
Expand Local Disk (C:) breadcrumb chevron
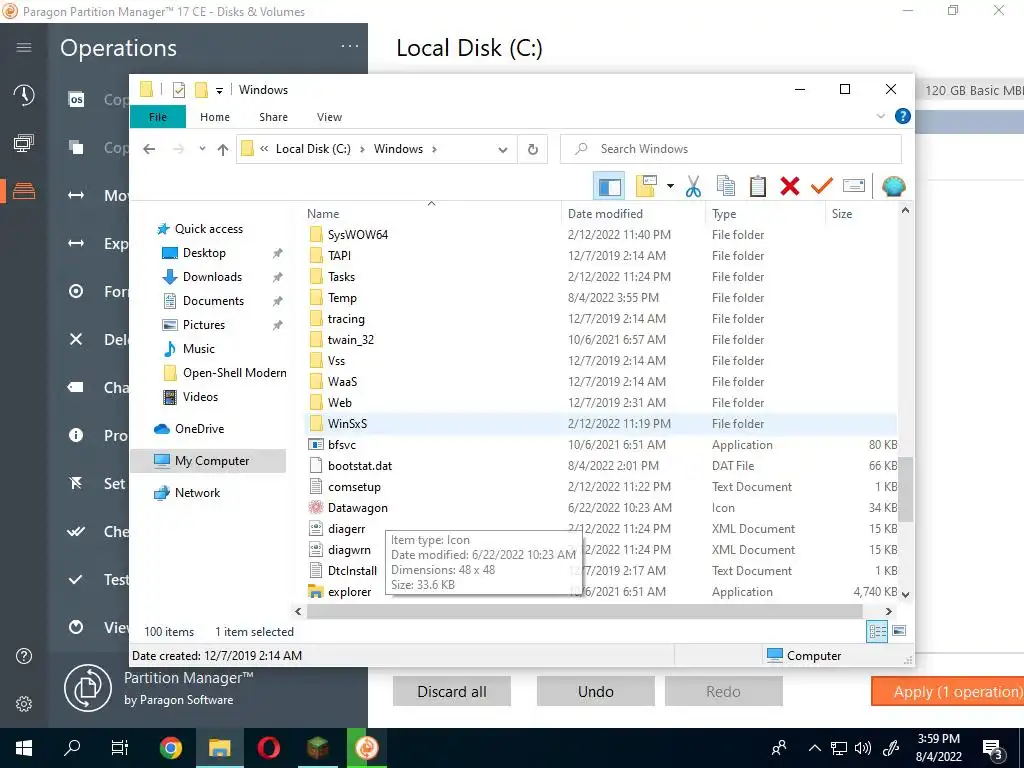[x=362, y=149]
